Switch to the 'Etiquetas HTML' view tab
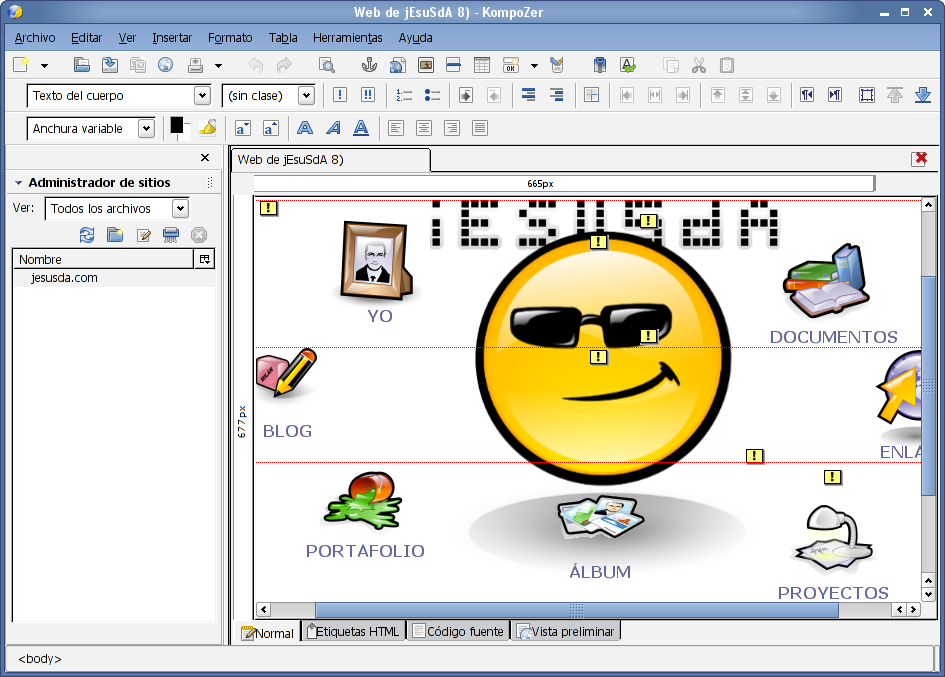 click(354, 631)
